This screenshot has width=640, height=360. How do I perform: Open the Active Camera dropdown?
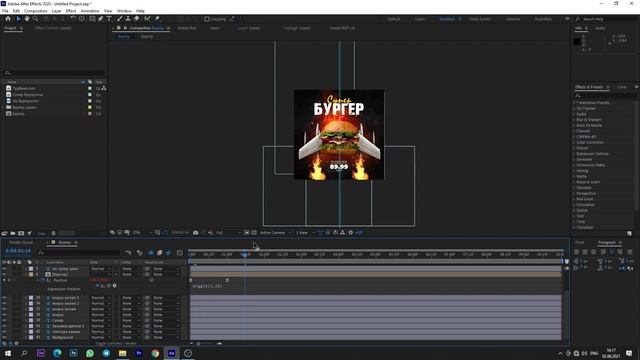pyautogui.click(x=276, y=233)
